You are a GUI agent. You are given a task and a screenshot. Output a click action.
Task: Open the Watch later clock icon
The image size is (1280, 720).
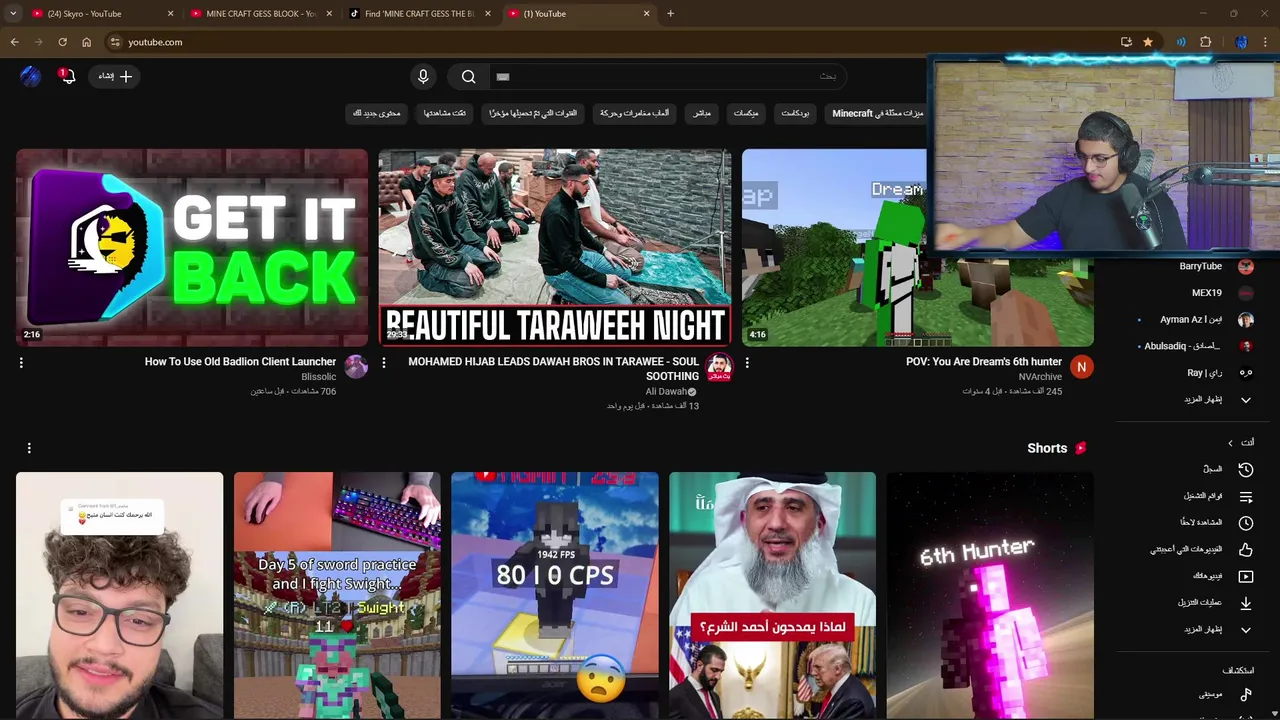click(1246, 522)
